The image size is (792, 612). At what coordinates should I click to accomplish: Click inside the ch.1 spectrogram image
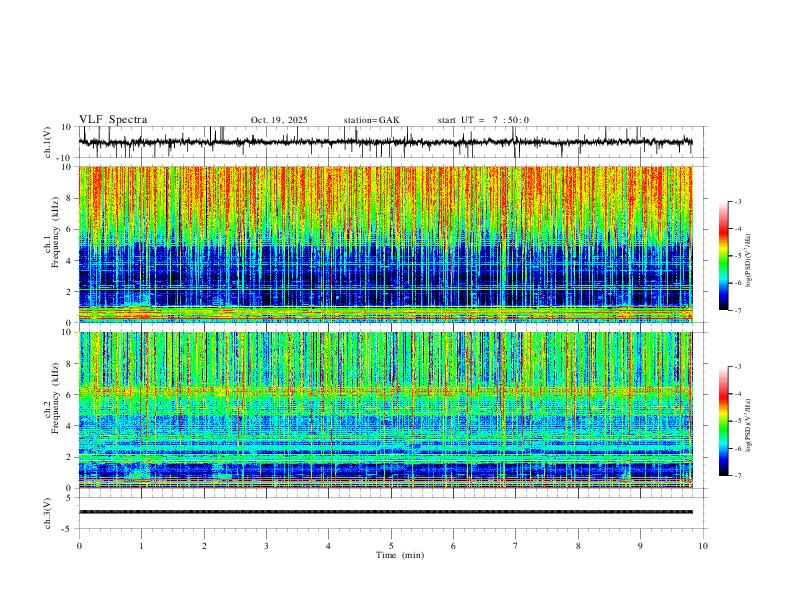pos(385,244)
